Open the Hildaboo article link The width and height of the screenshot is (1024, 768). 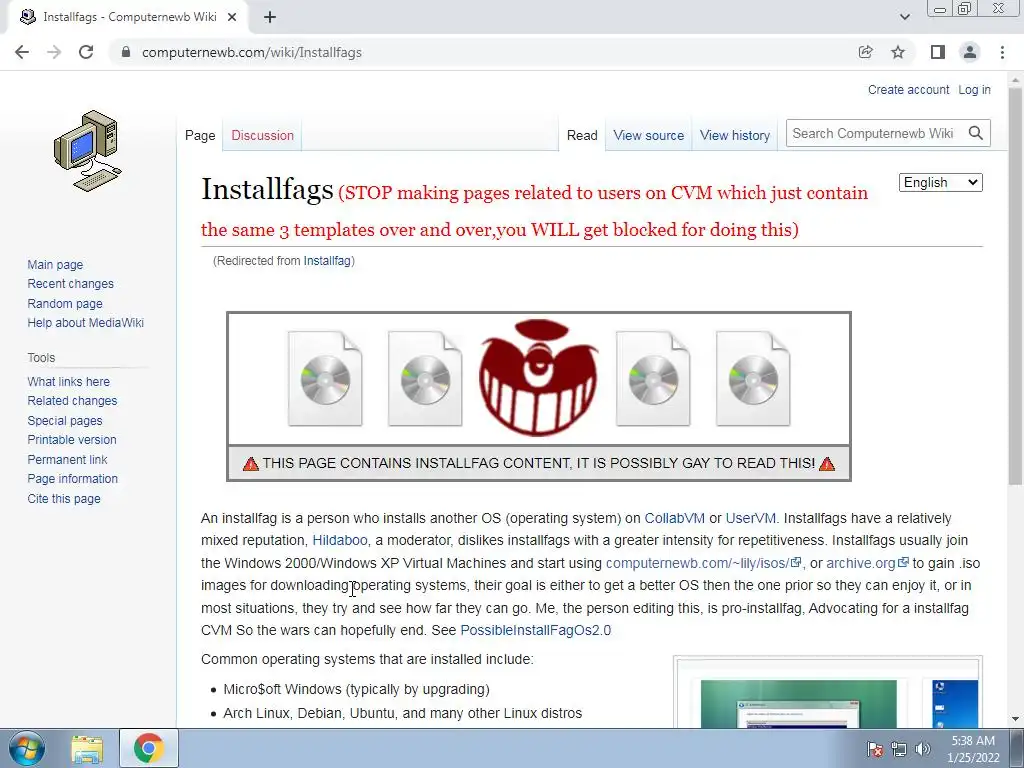pos(340,540)
